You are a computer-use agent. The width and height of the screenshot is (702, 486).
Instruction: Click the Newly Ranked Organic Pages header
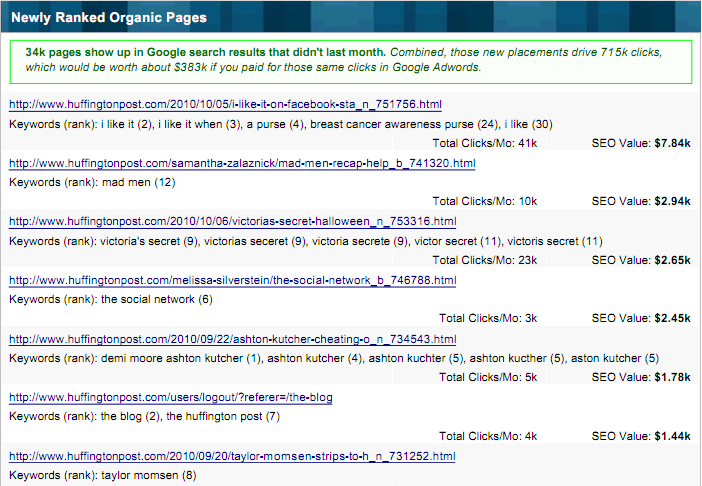110,17
